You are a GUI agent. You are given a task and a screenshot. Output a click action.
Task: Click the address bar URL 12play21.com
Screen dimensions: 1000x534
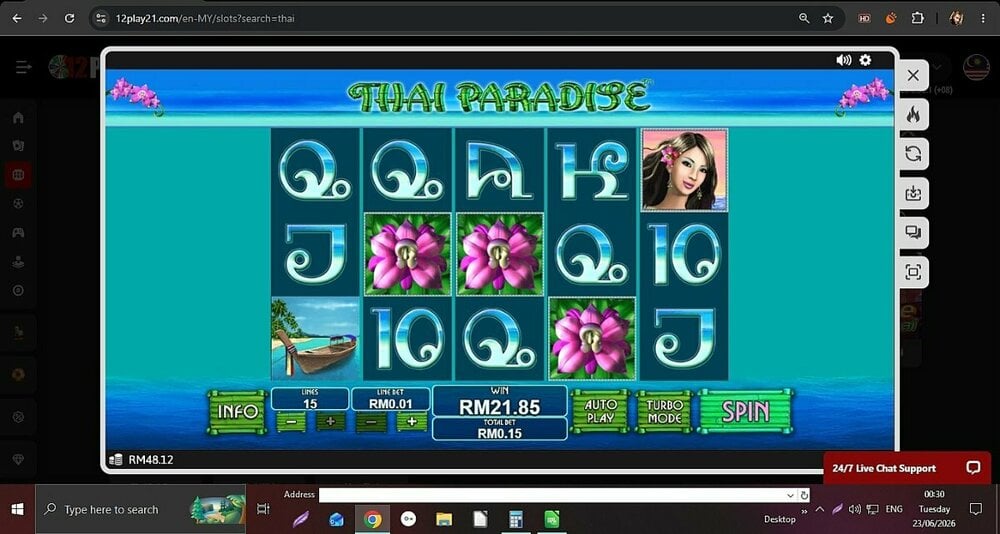pyautogui.click(x=205, y=19)
